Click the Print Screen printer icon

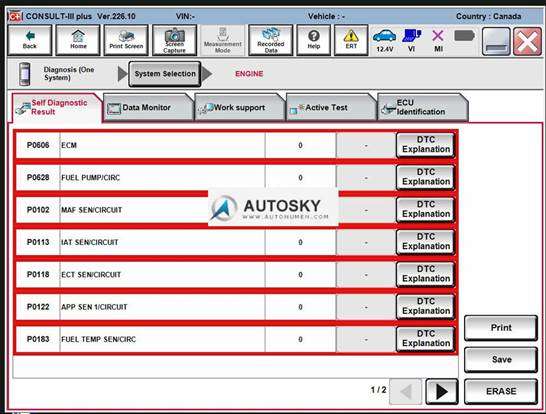(x=126, y=40)
